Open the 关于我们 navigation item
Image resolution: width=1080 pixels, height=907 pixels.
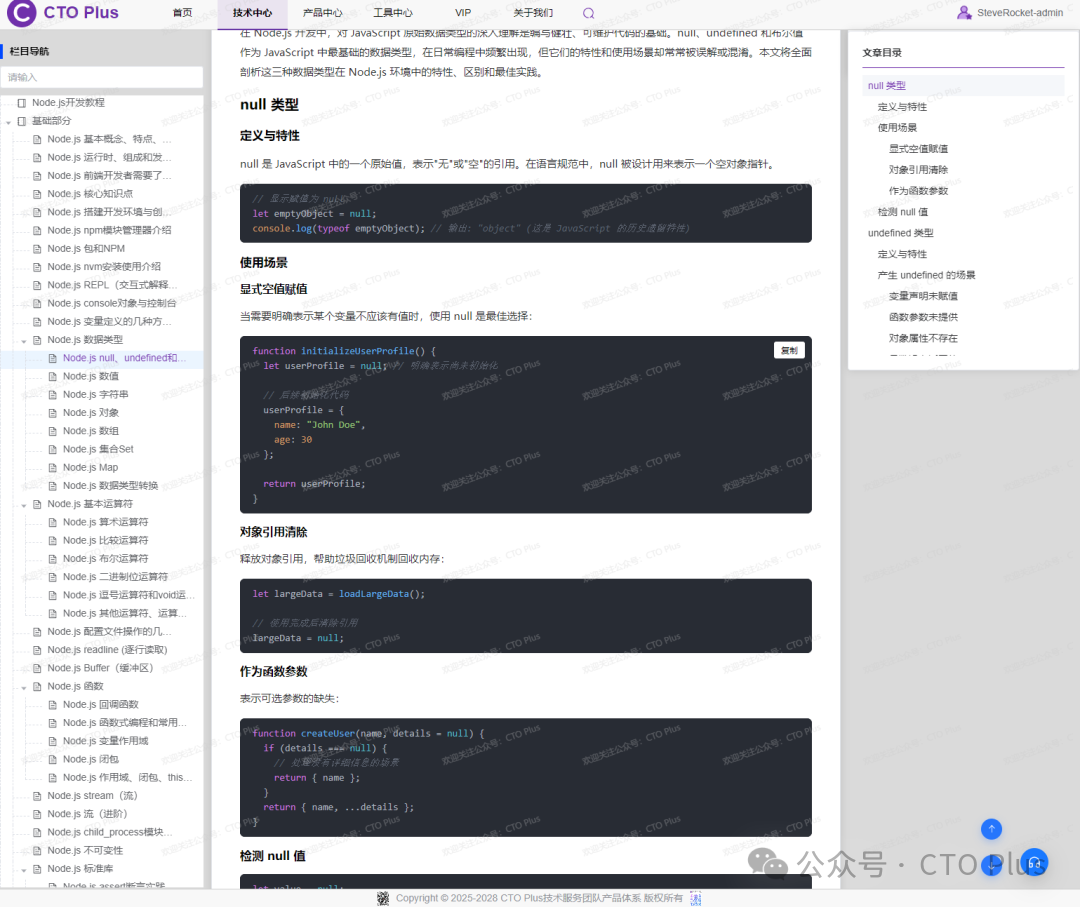[532, 12]
